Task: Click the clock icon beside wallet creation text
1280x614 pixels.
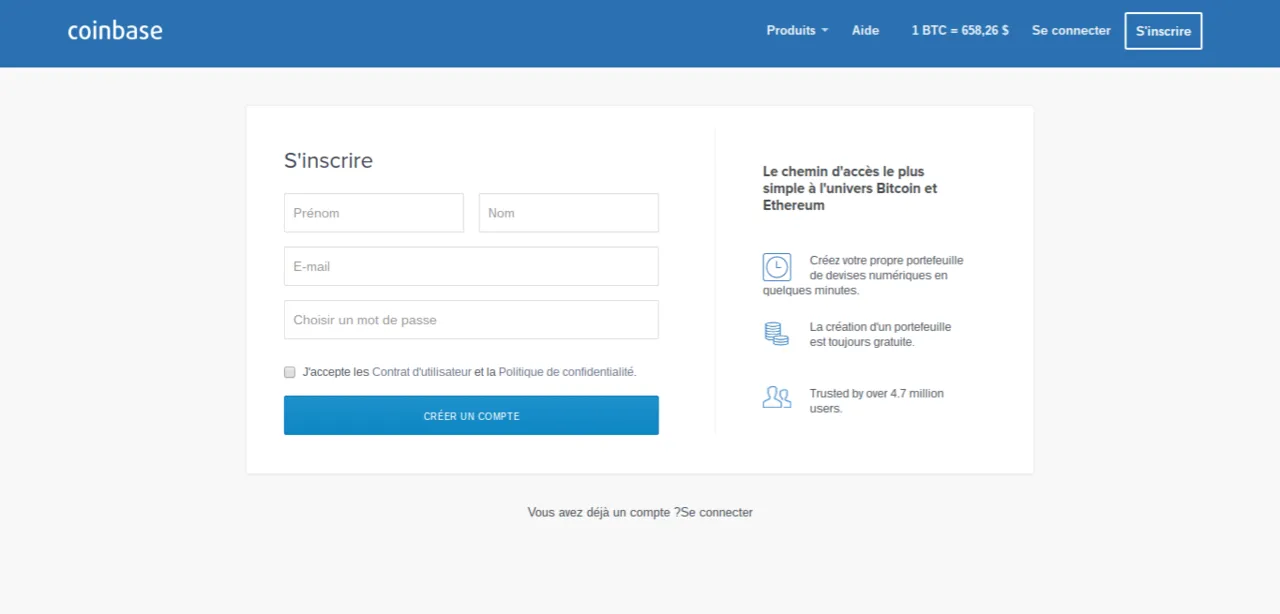Action: click(x=777, y=267)
